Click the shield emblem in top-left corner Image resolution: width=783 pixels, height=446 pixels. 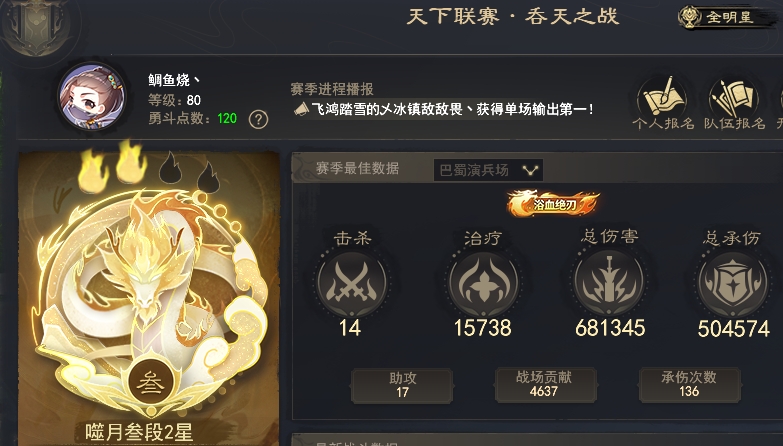tap(36, 26)
